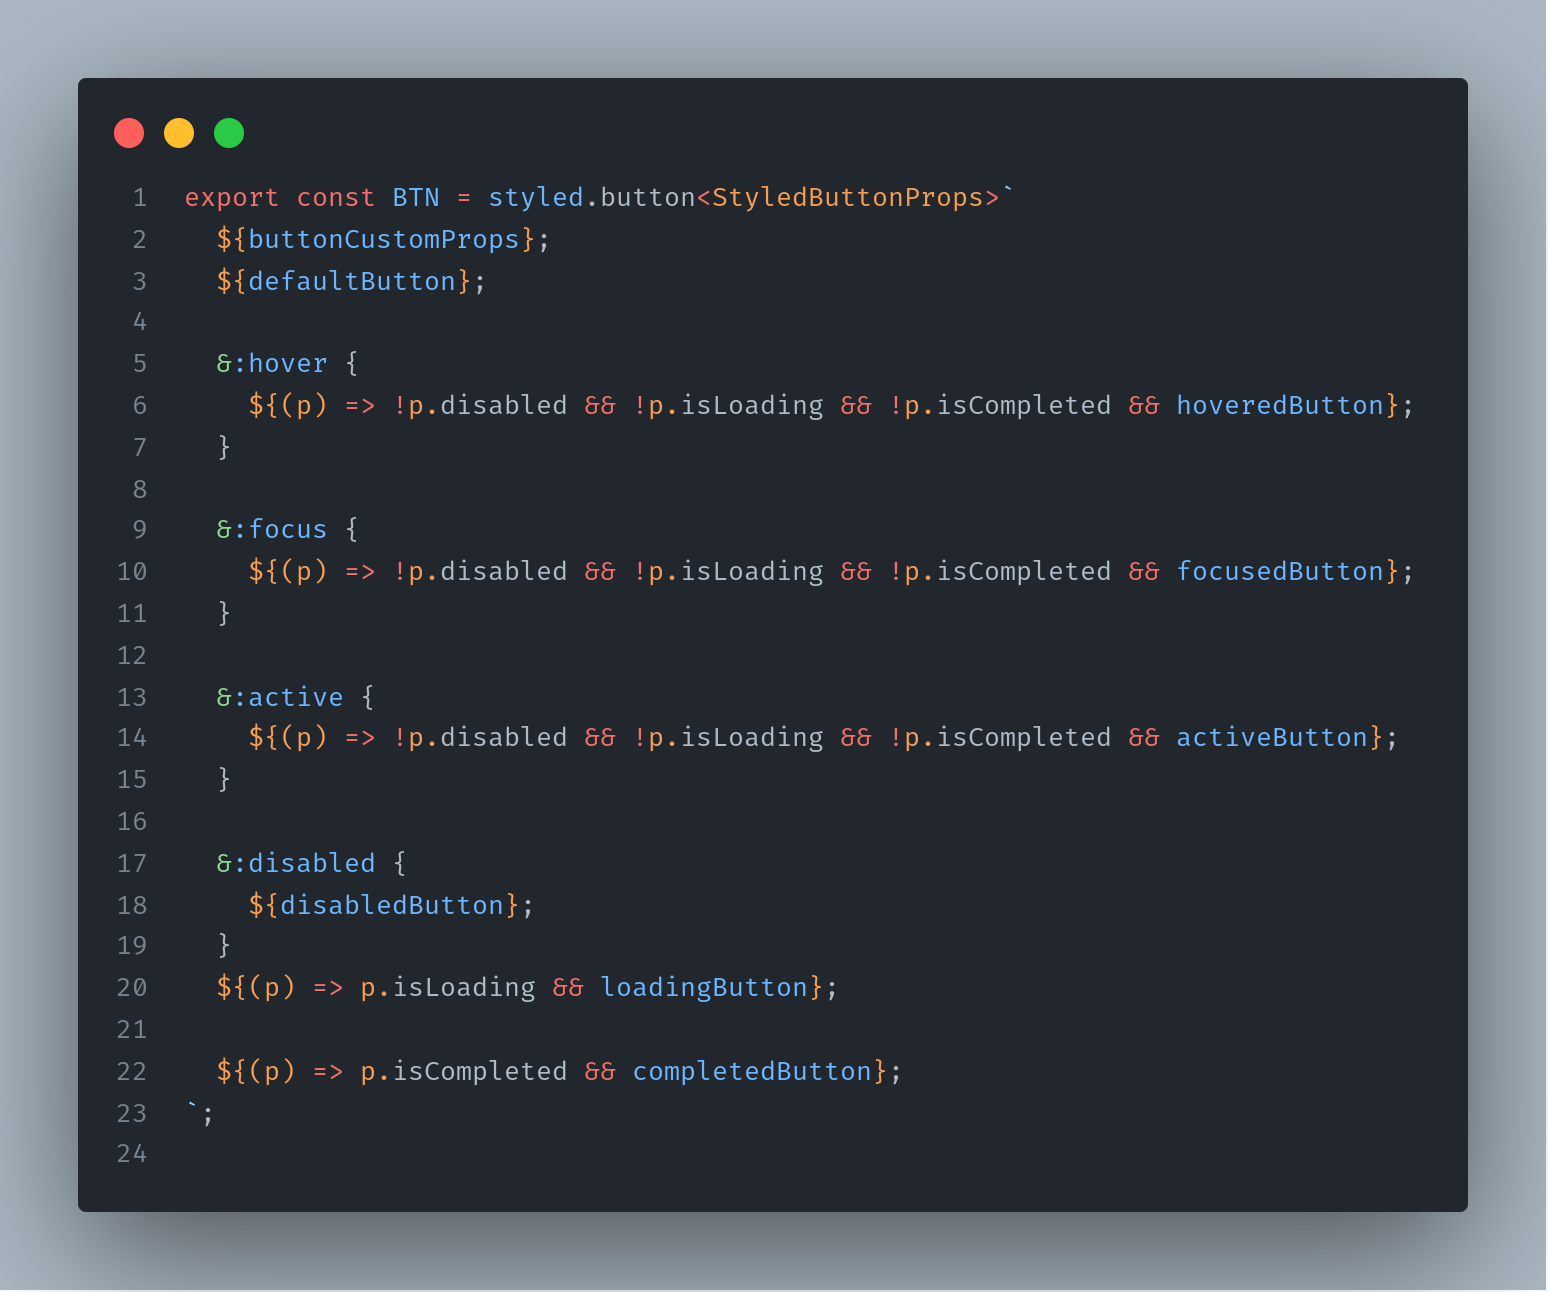1548x1292 pixels.
Task: Click '!p.isCompleted' on line 14
Action: tap(1000, 738)
